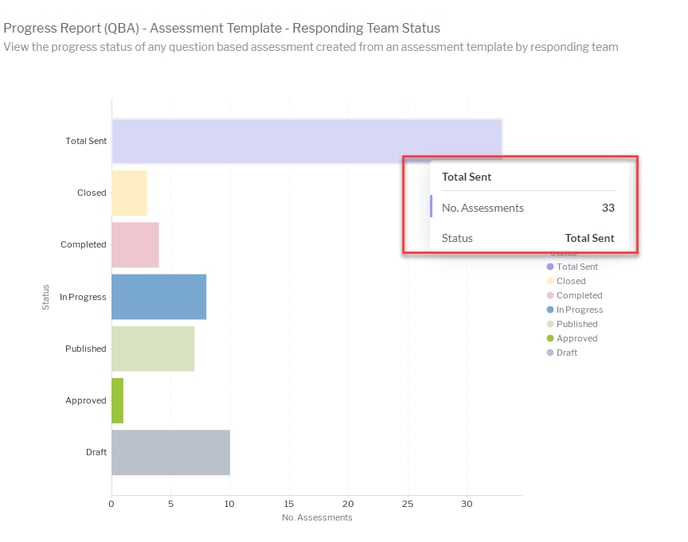Select the yellow Closed bar
688x542 pixels.
click(x=129, y=193)
